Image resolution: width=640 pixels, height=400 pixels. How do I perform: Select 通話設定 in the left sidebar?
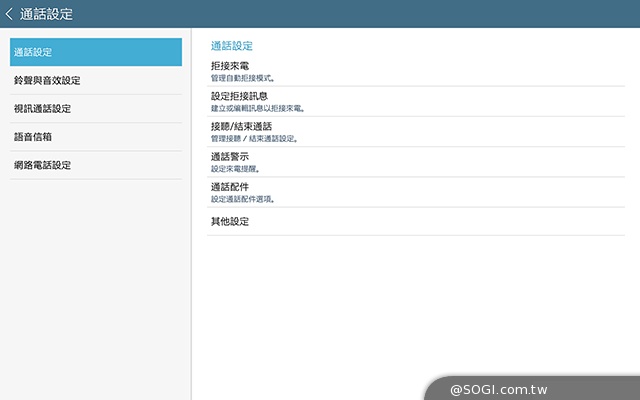tap(96, 52)
